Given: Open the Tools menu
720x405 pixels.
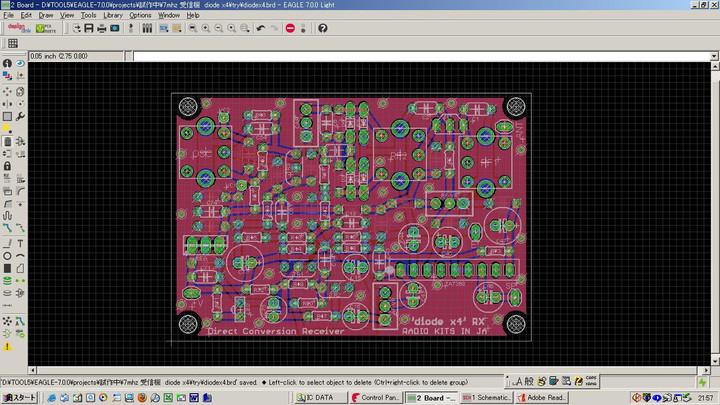Looking at the screenshot, I should [89, 16].
